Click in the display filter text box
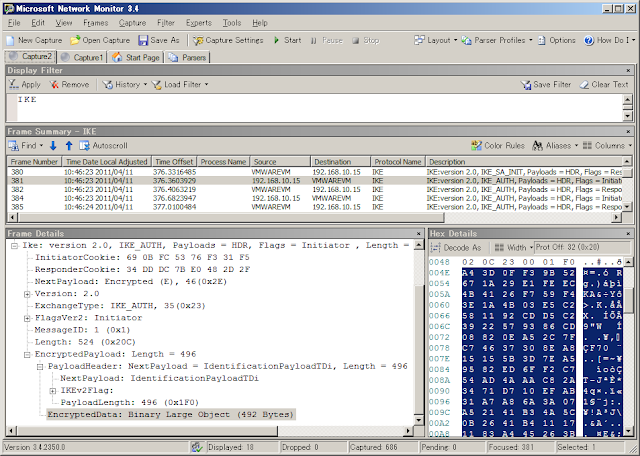Viewport: 640px width, 456px height. [320, 107]
